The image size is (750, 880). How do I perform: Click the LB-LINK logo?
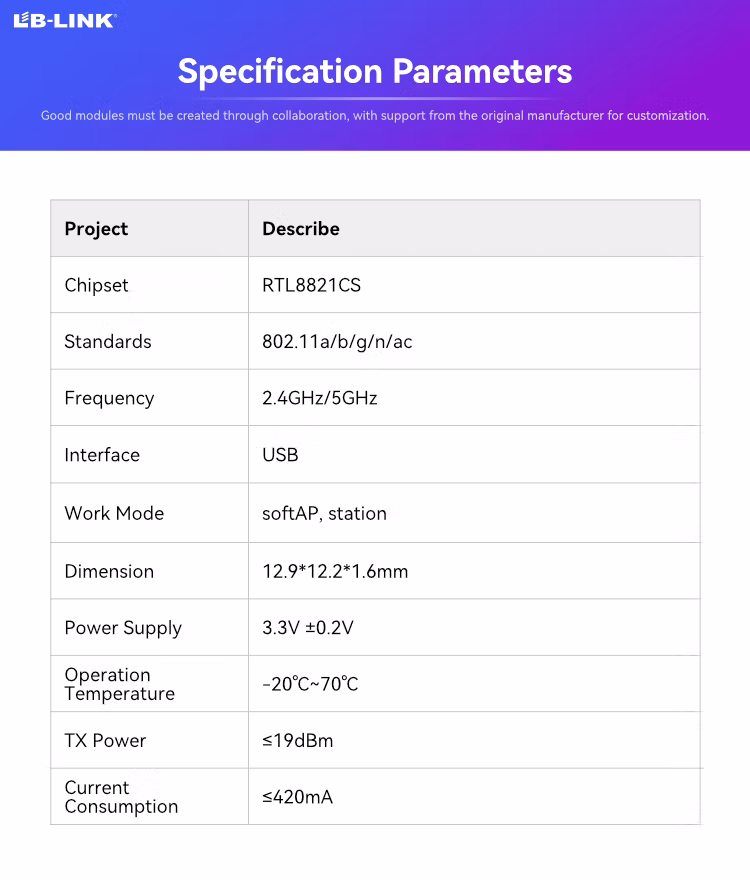pyautogui.click(x=65, y=20)
